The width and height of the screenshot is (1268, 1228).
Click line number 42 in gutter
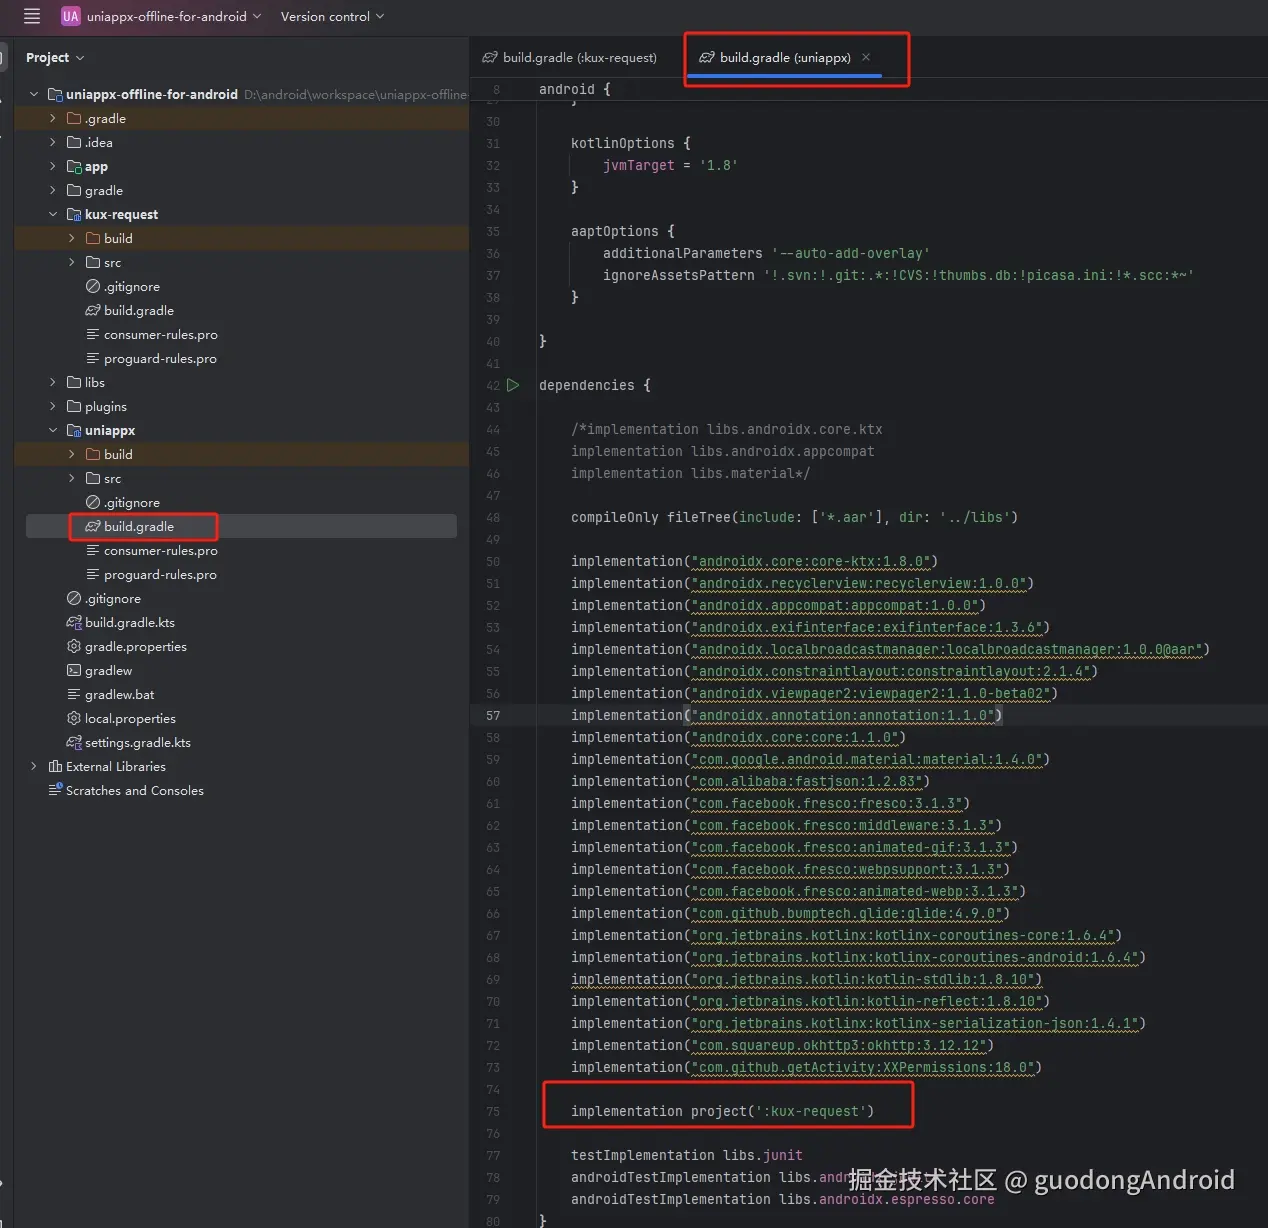coord(493,385)
